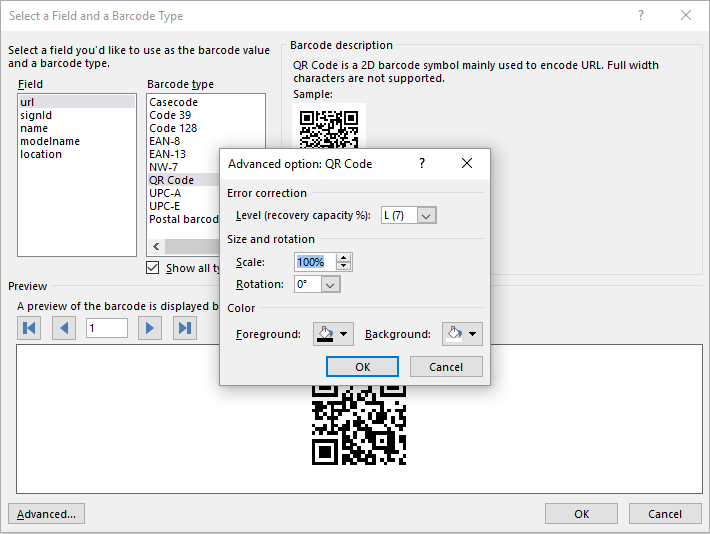Close the Select a Field dialog
The image size is (710, 534).
(x=686, y=15)
